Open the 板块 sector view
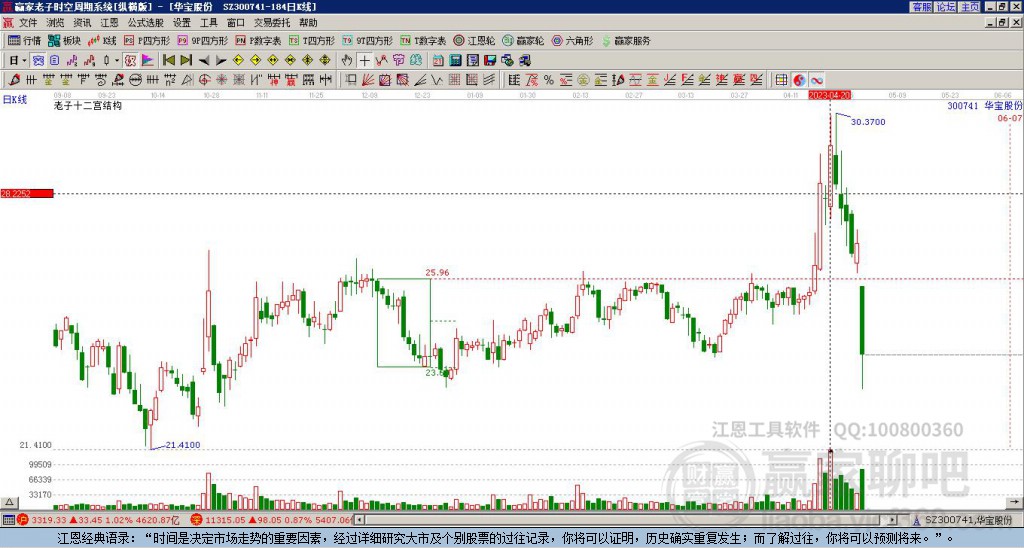The image size is (1024, 548). (x=65, y=40)
